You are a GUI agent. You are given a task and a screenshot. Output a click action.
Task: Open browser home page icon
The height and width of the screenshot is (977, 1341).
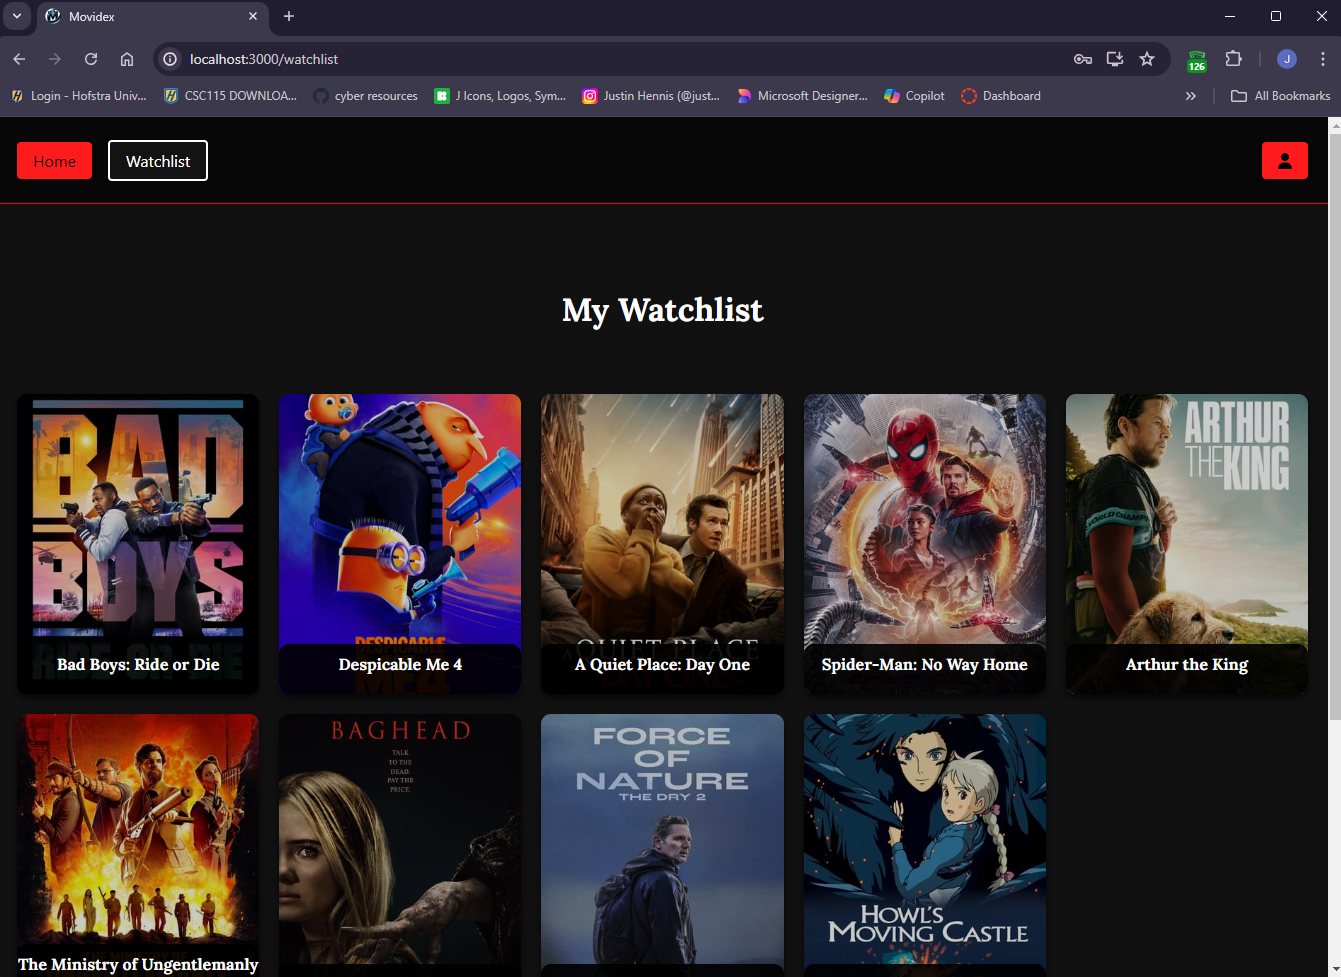127,59
